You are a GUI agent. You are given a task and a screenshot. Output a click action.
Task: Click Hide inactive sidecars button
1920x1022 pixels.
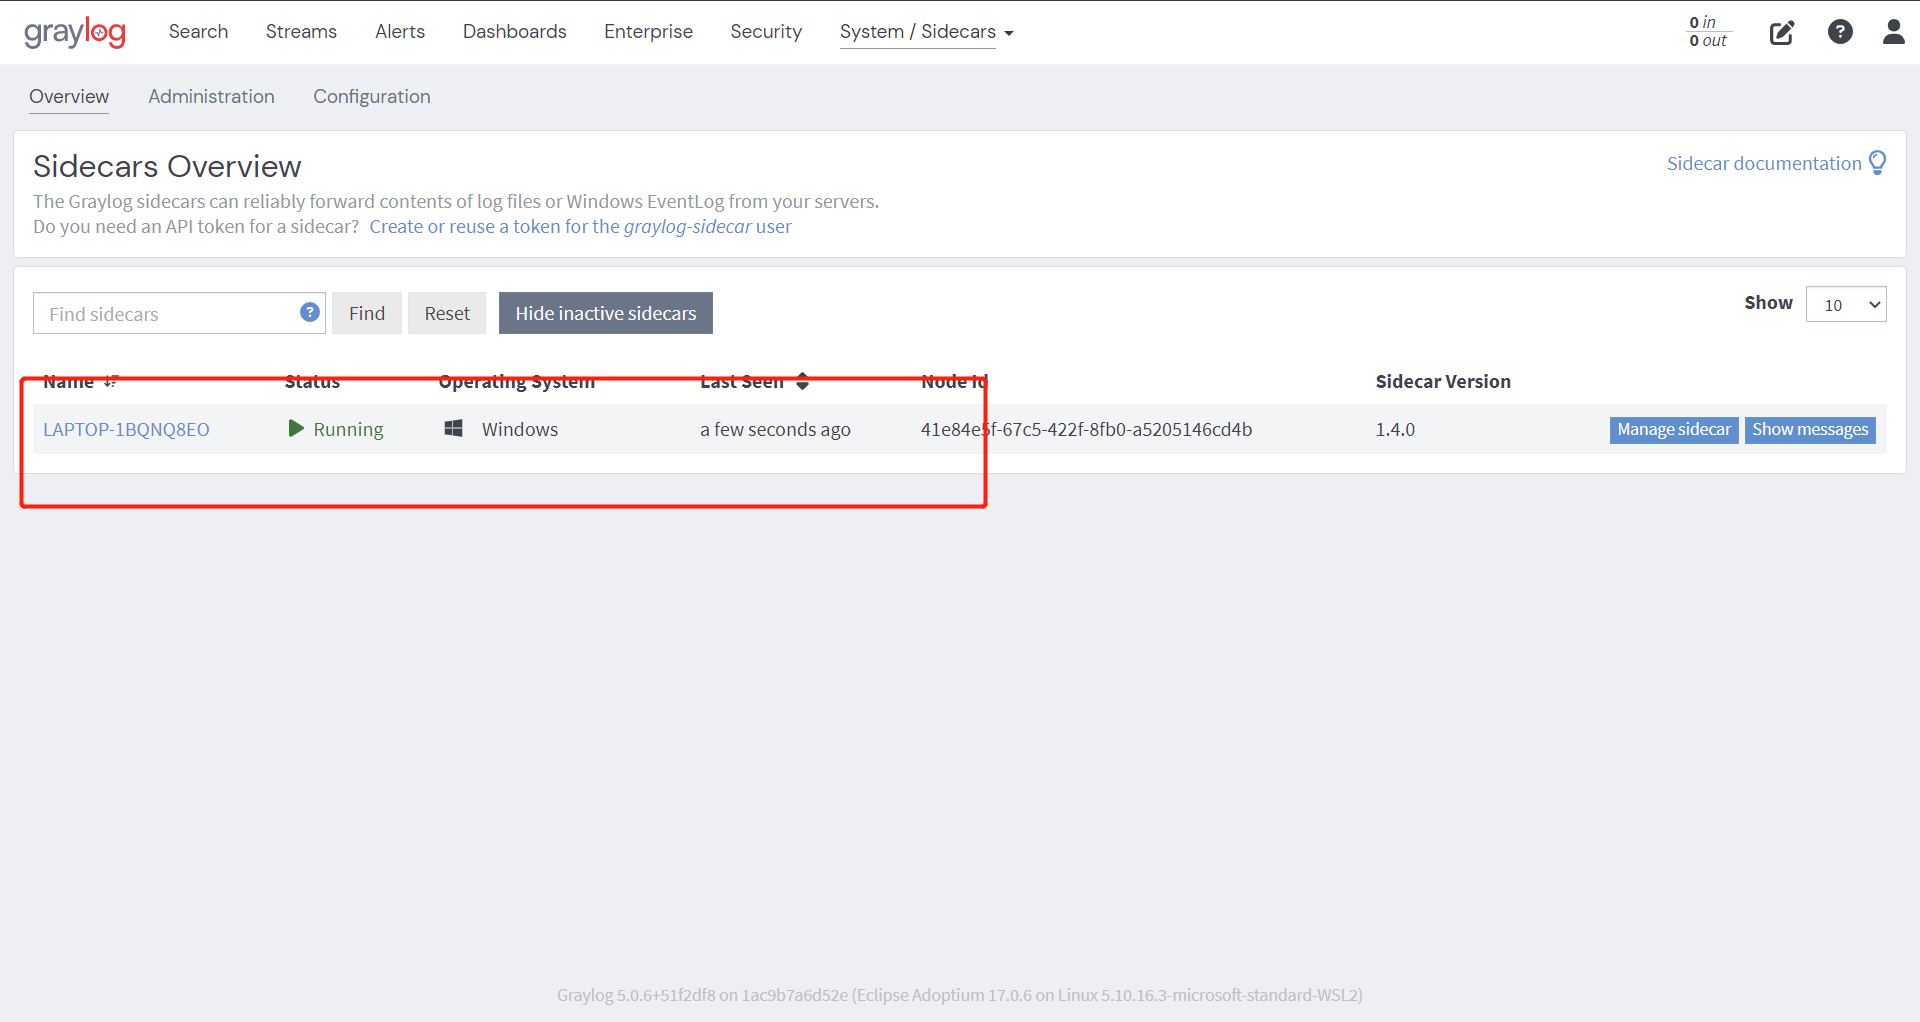[x=606, y=313]
